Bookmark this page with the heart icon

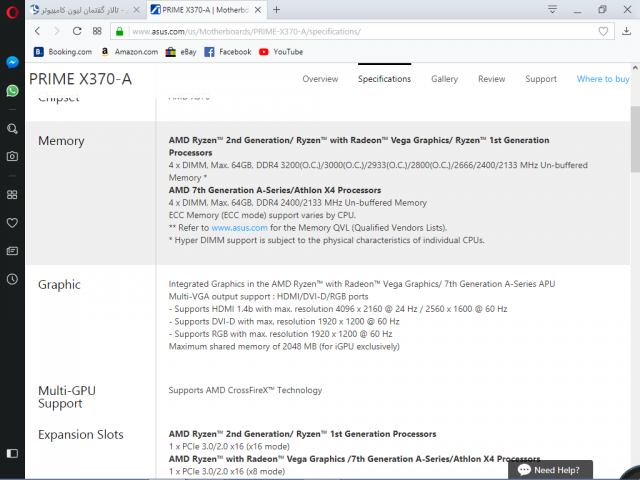pos(603,31)
